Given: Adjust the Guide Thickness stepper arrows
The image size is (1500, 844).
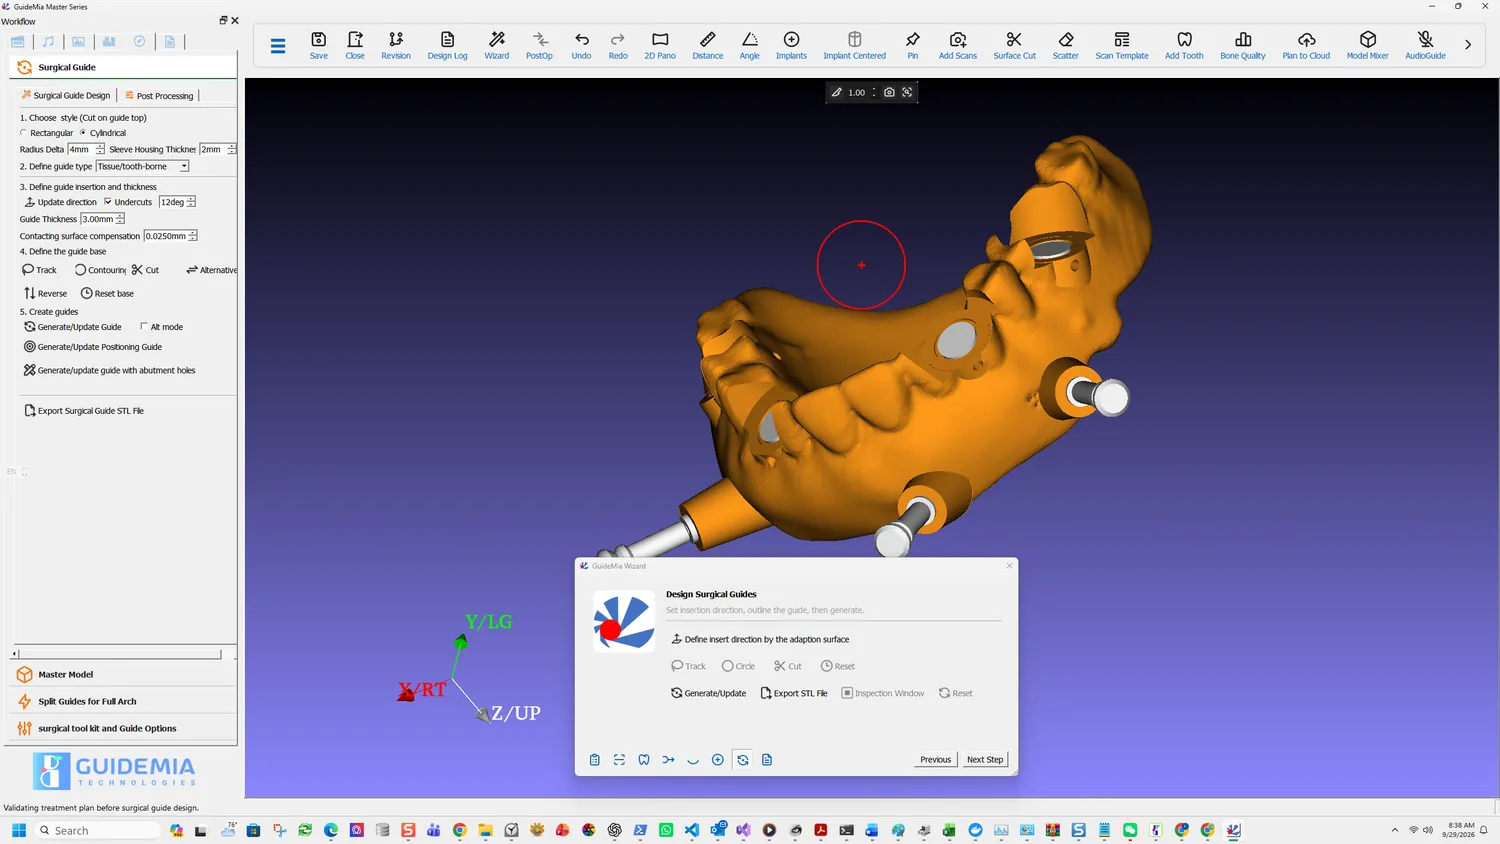Looking at the screenshot, I should pos(120,219).
